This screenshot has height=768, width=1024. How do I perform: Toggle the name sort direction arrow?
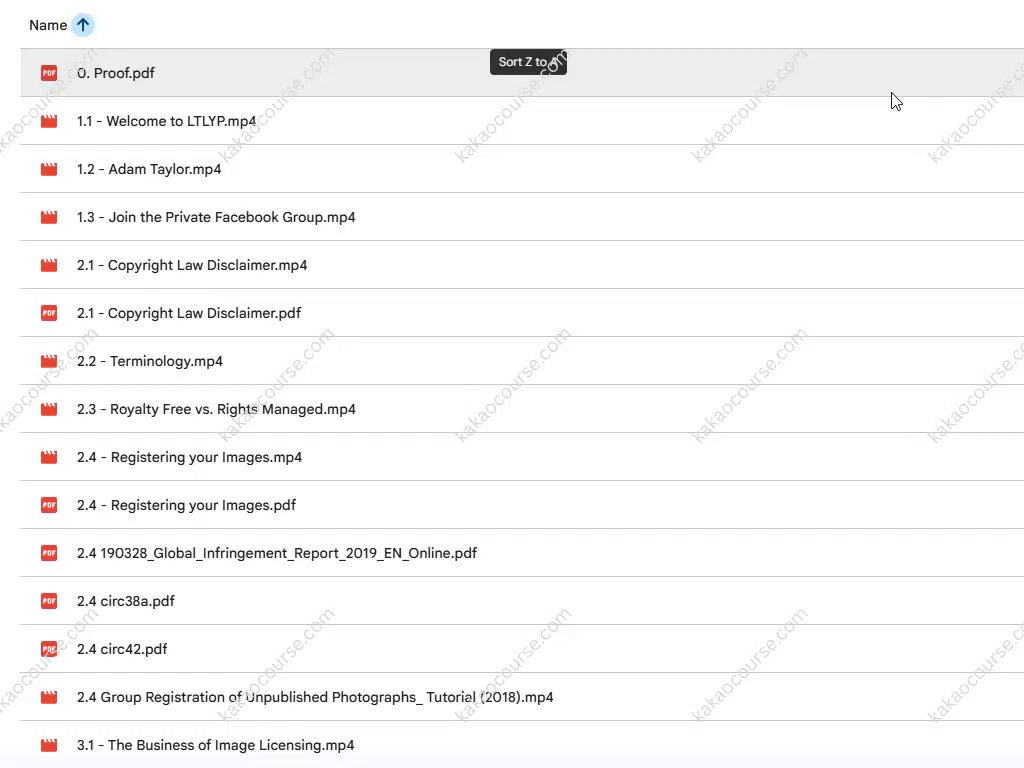click(x=83, y=26)
